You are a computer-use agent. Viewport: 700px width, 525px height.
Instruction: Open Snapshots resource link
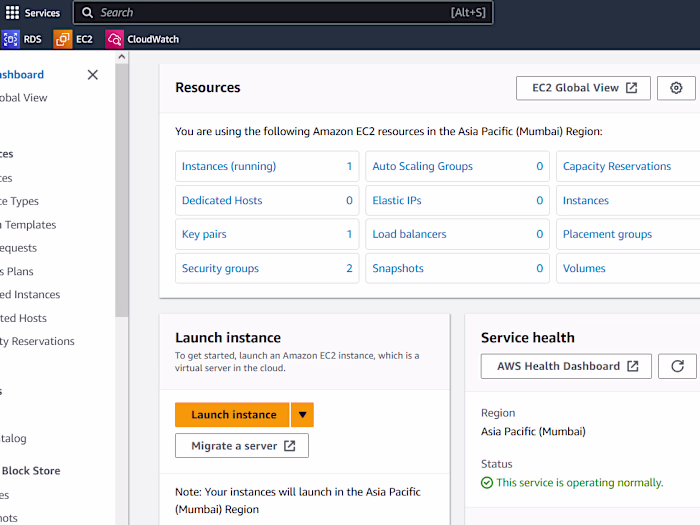pyautogui.click(x=398, y=268)
